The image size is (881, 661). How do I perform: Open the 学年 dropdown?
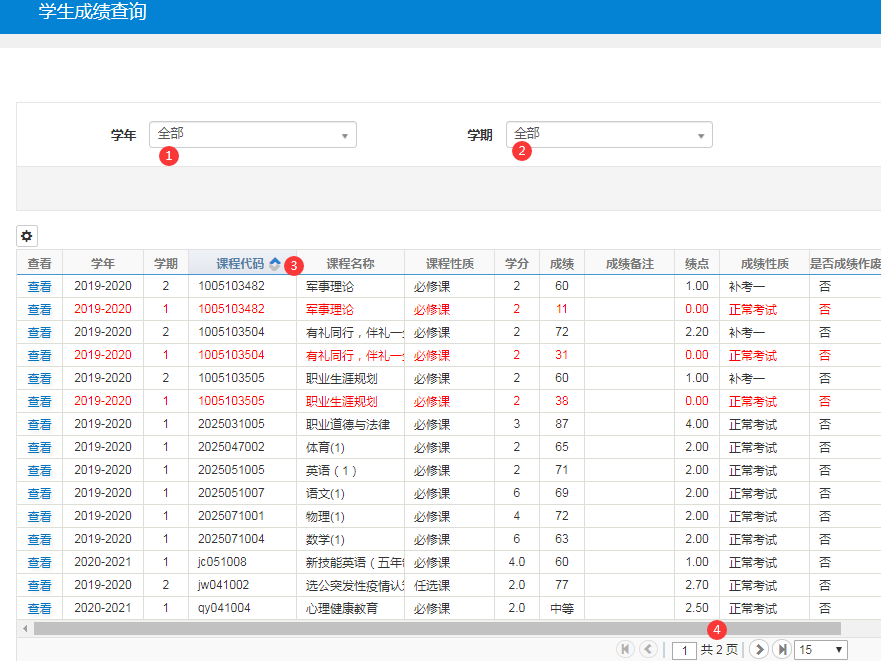tap(253, 135)
